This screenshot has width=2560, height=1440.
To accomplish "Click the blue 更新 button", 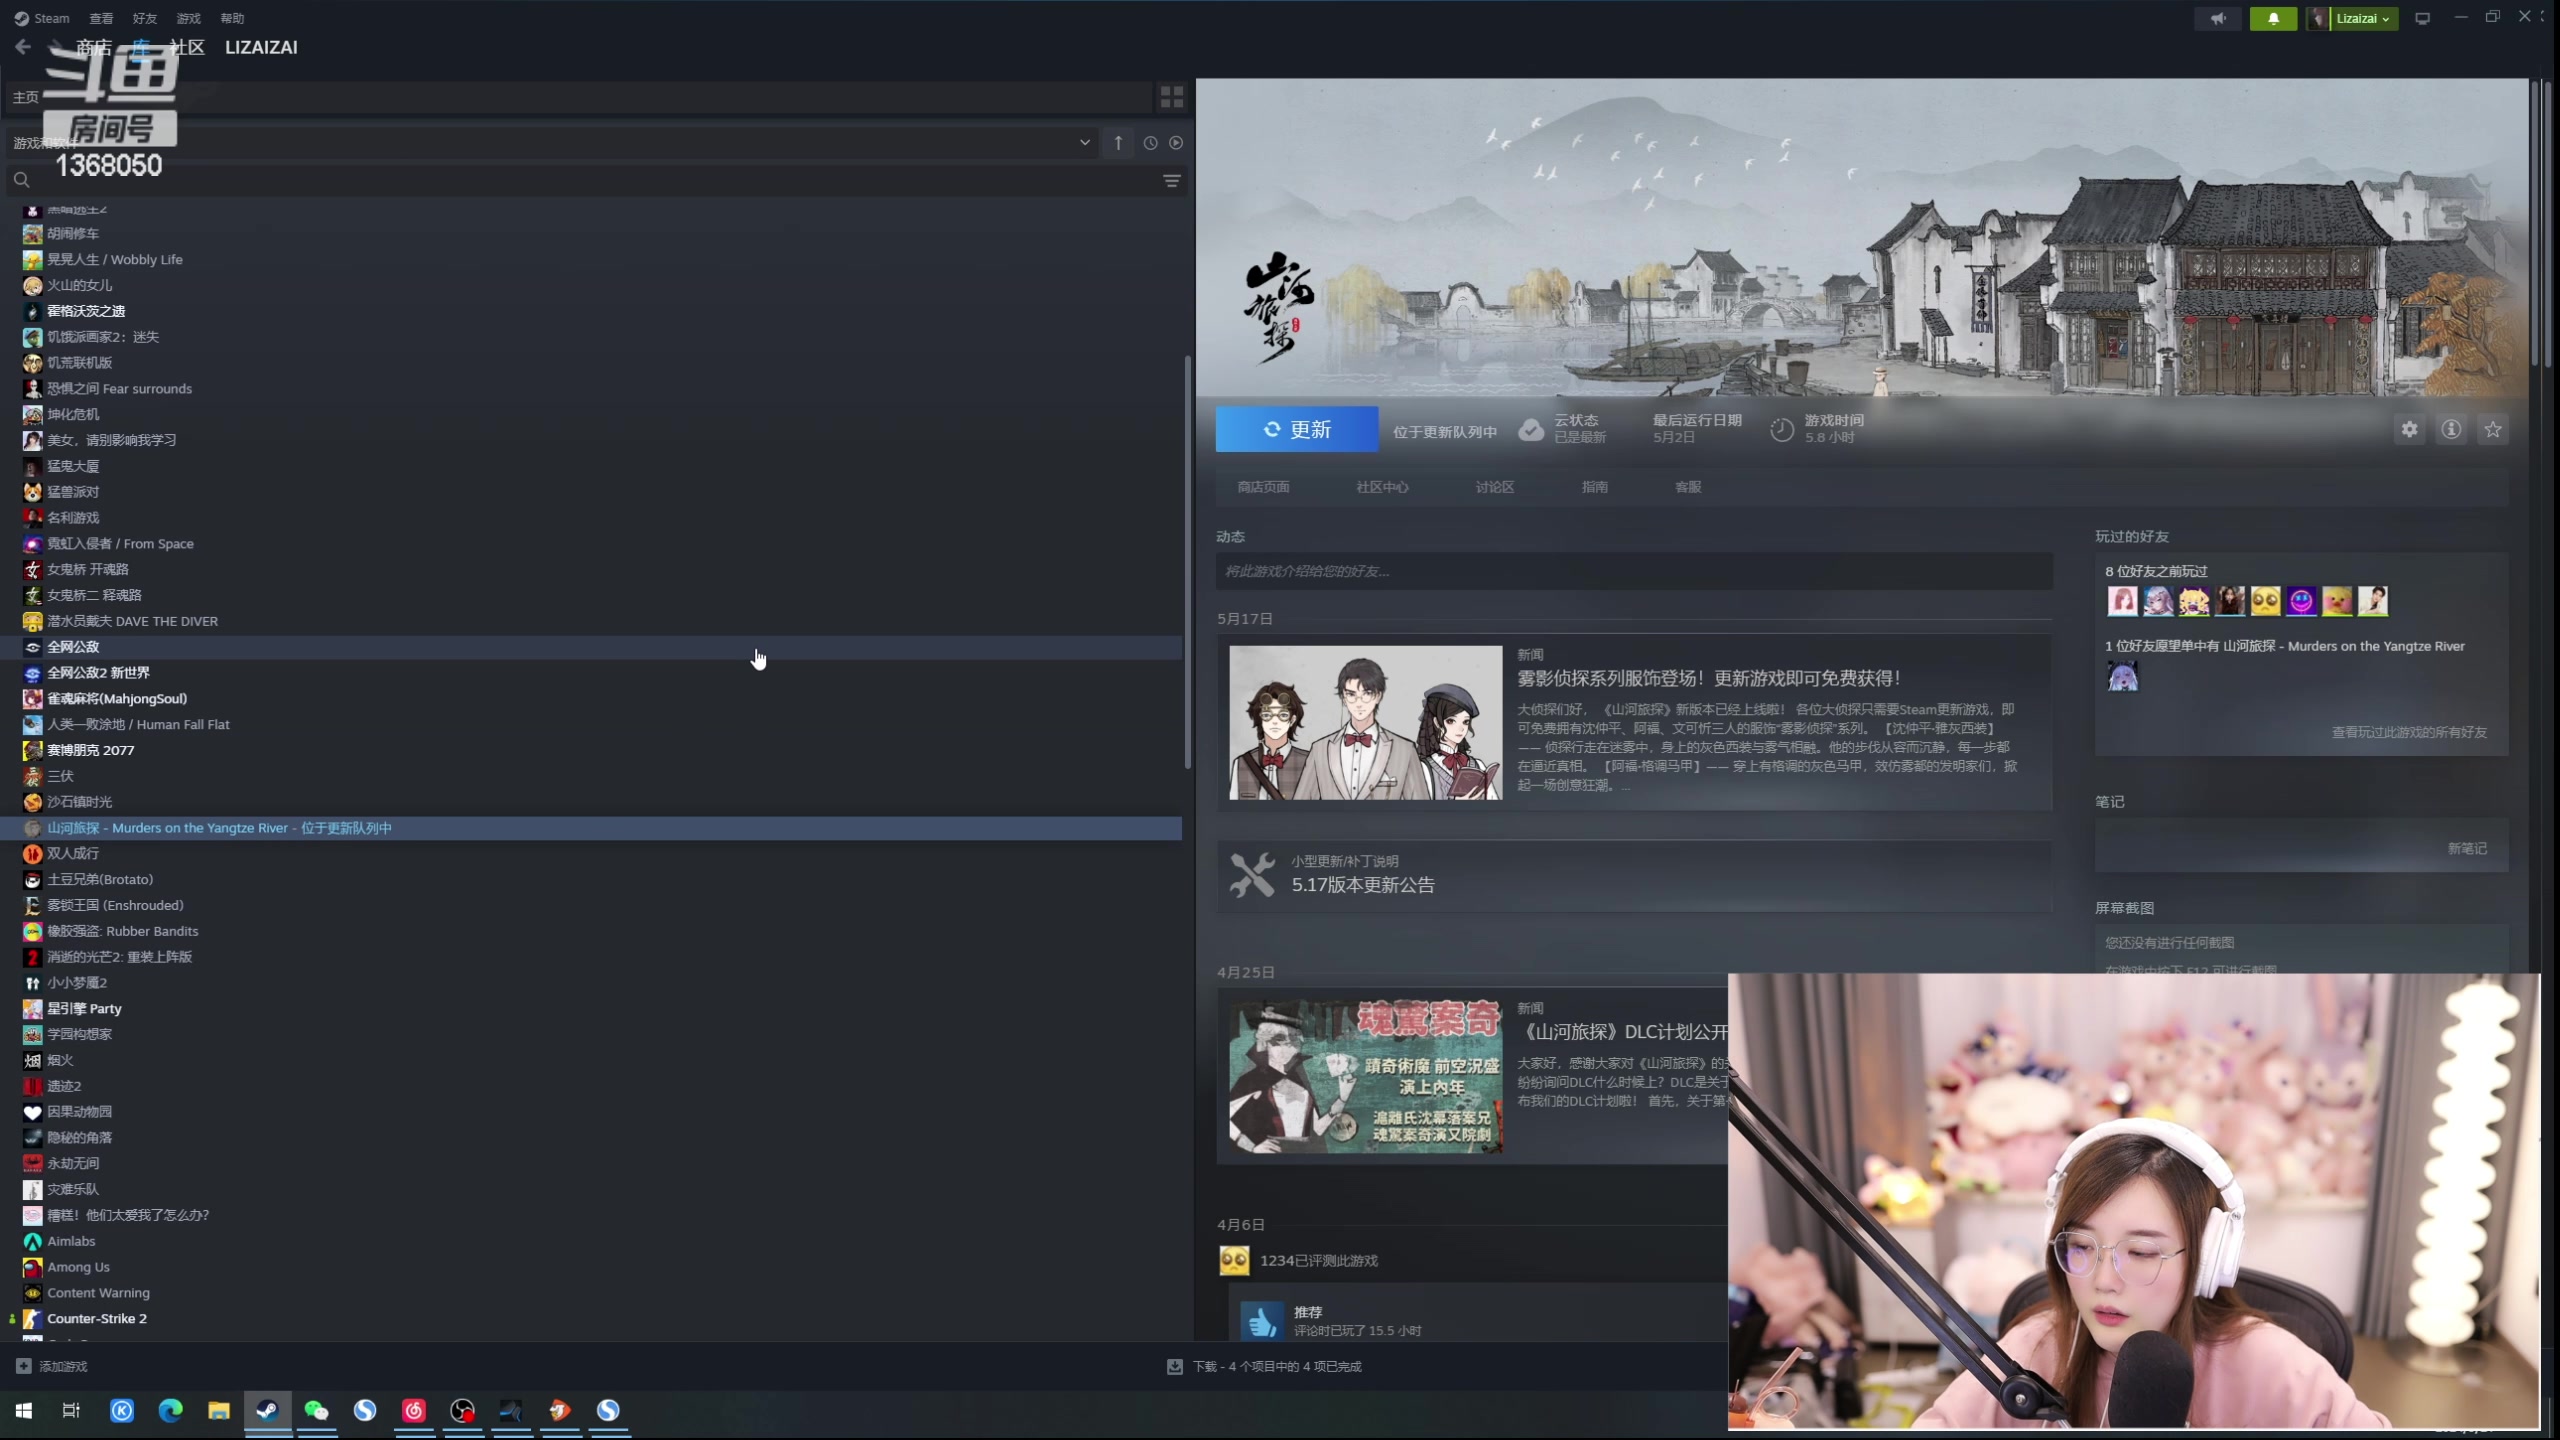I will pos(1297,429).
